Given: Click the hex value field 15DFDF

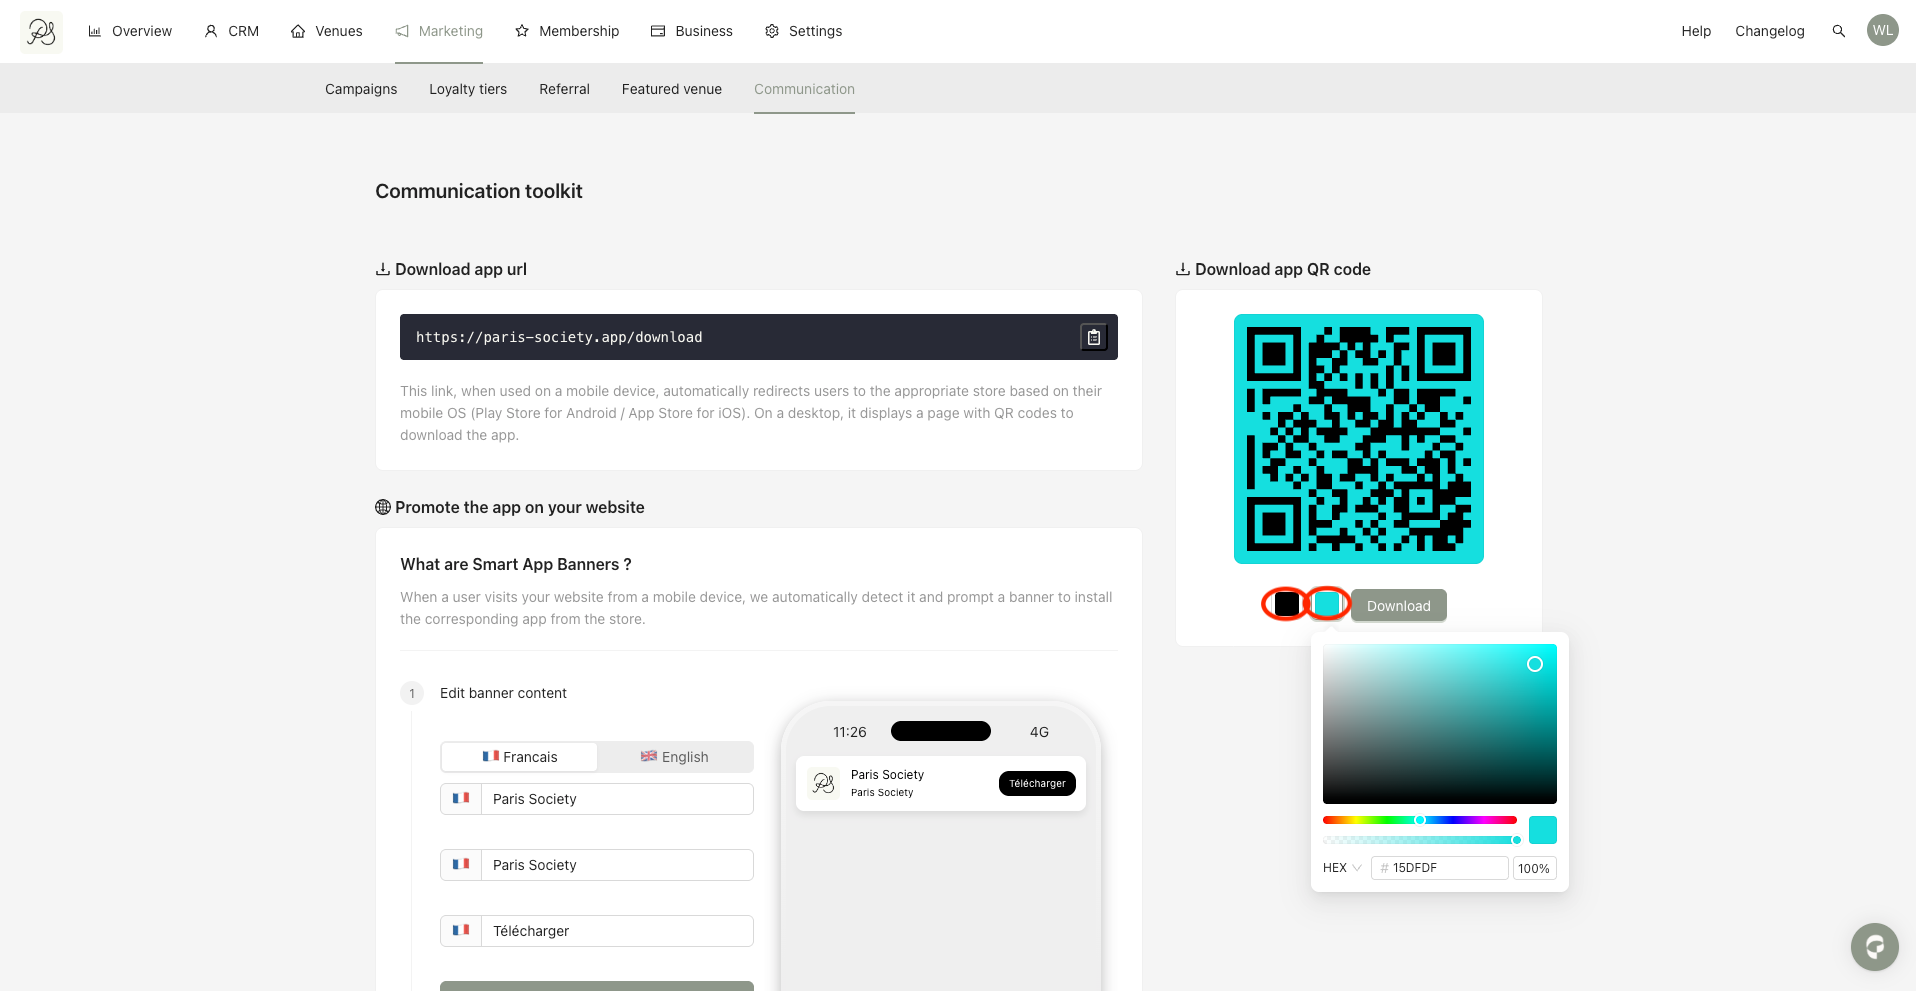Looking at the screenshot, I should [1440, 868].
